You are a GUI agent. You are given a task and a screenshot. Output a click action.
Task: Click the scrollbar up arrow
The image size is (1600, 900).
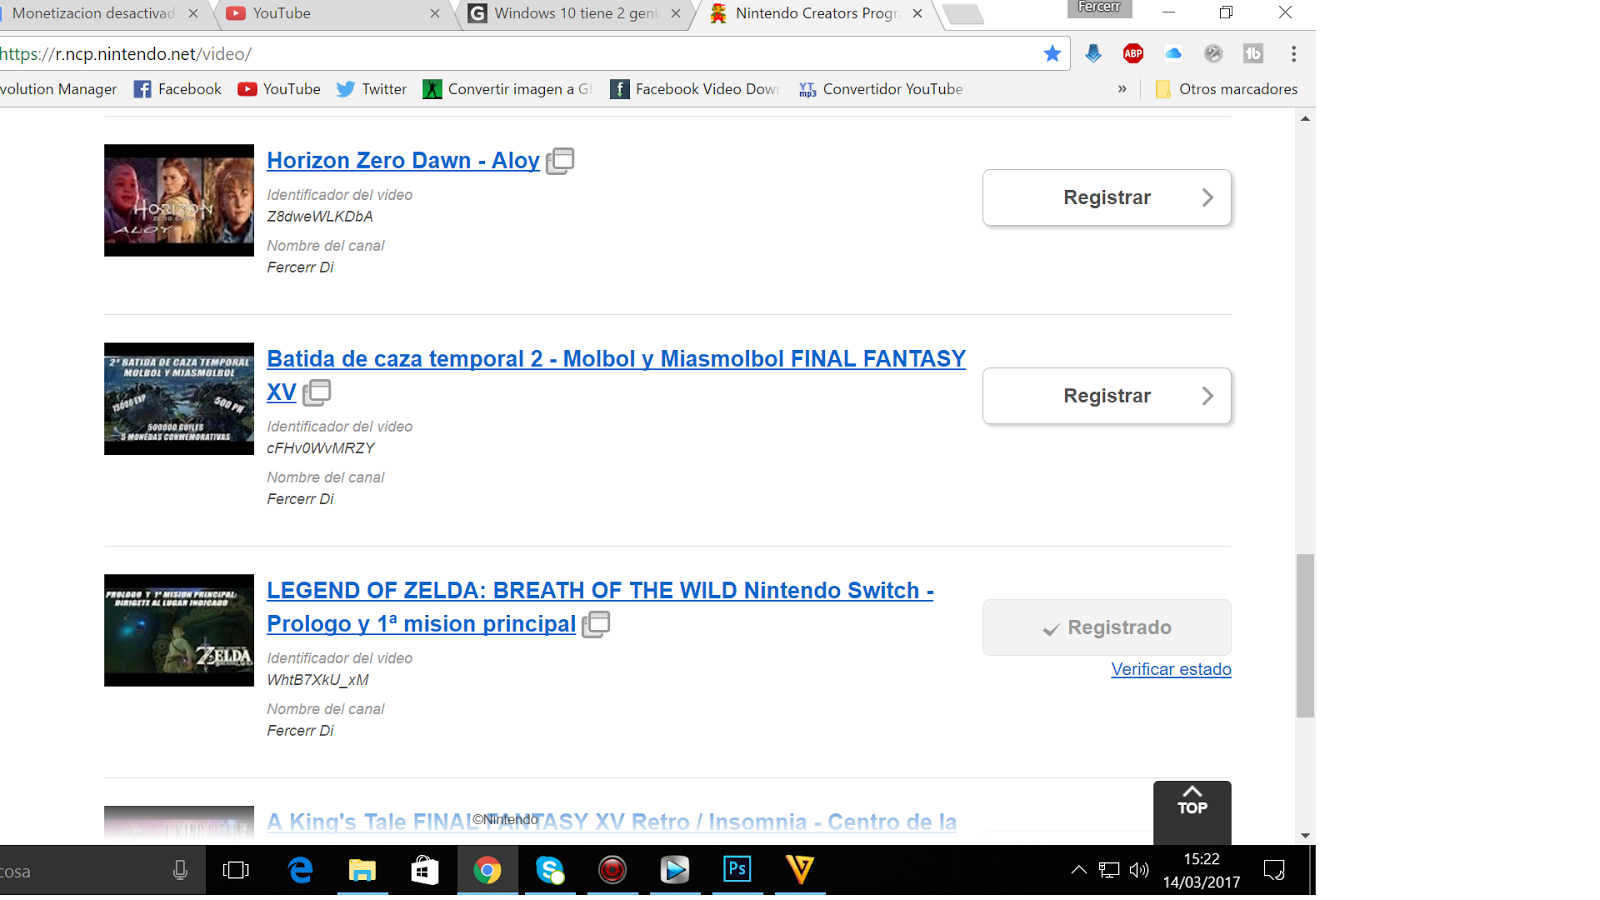click(1305, 119)
